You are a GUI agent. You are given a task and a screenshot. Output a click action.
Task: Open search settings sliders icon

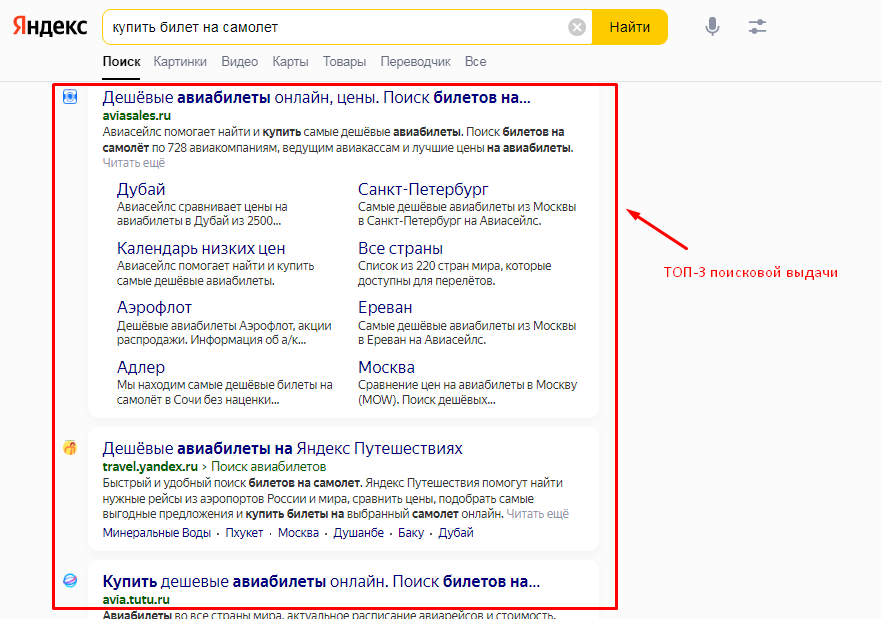757,27
